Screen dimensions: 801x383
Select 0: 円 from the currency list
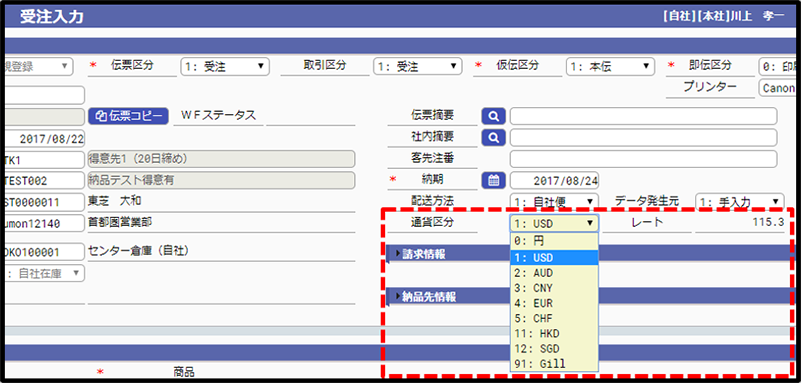click(554, 241)
